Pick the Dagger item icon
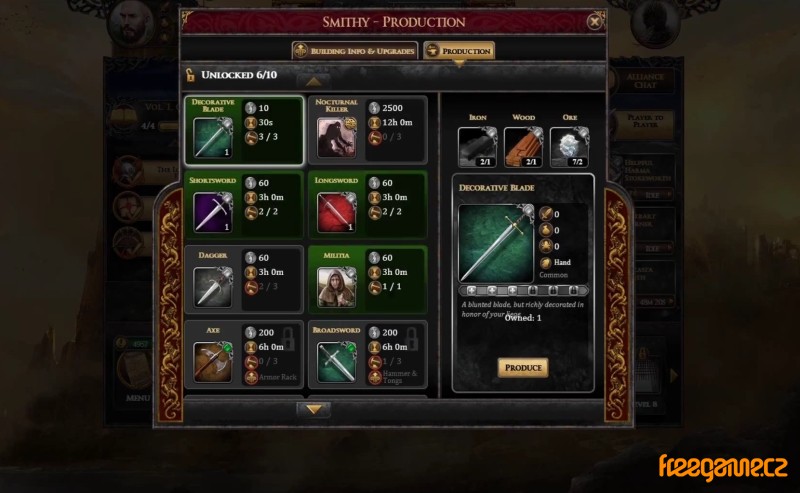Viewport: 800px width, 493px height. (213, 287)
